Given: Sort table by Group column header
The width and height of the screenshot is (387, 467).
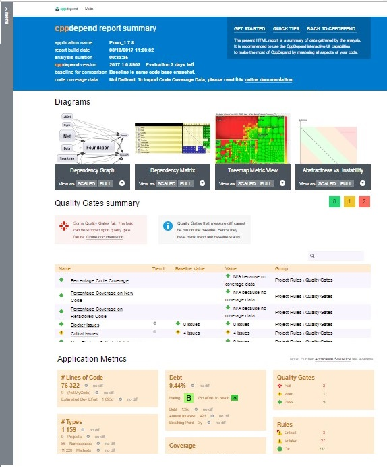Looking at the screenshot, I should tap(281, 268).
